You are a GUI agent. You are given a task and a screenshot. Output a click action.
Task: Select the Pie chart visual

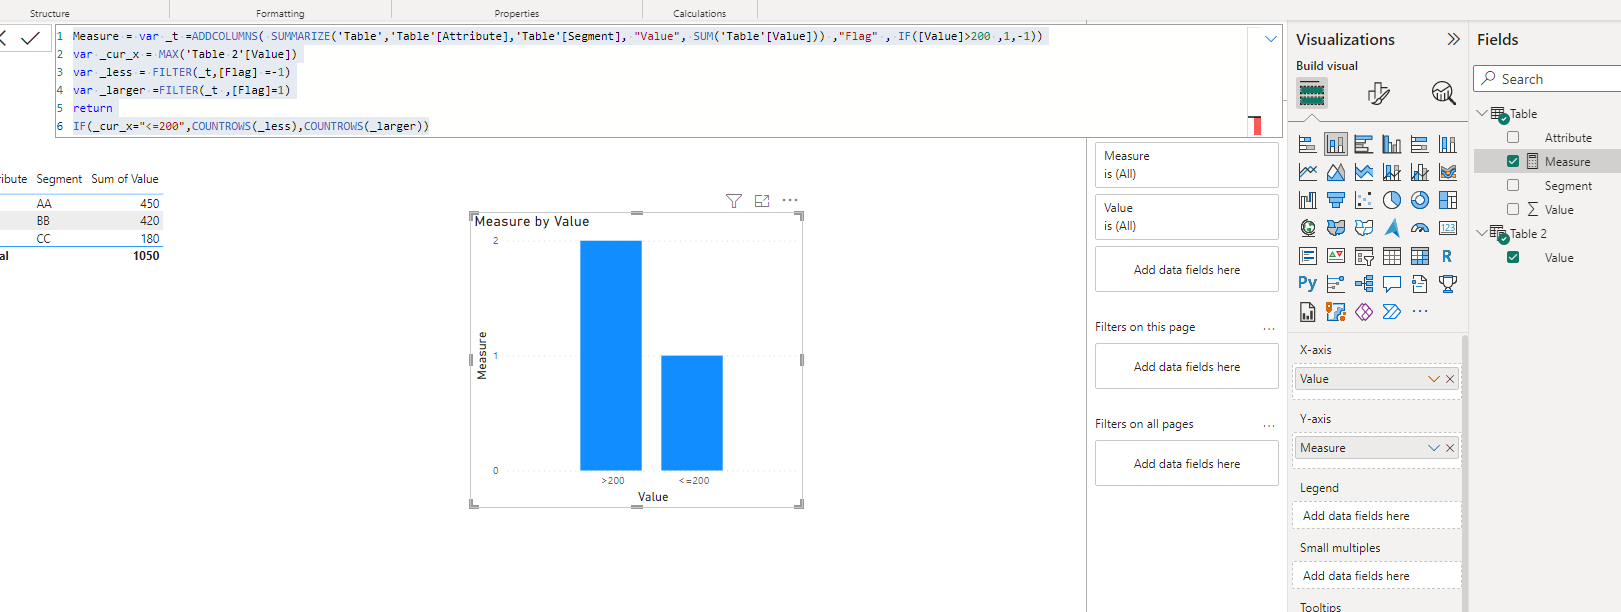[1391, 200]
